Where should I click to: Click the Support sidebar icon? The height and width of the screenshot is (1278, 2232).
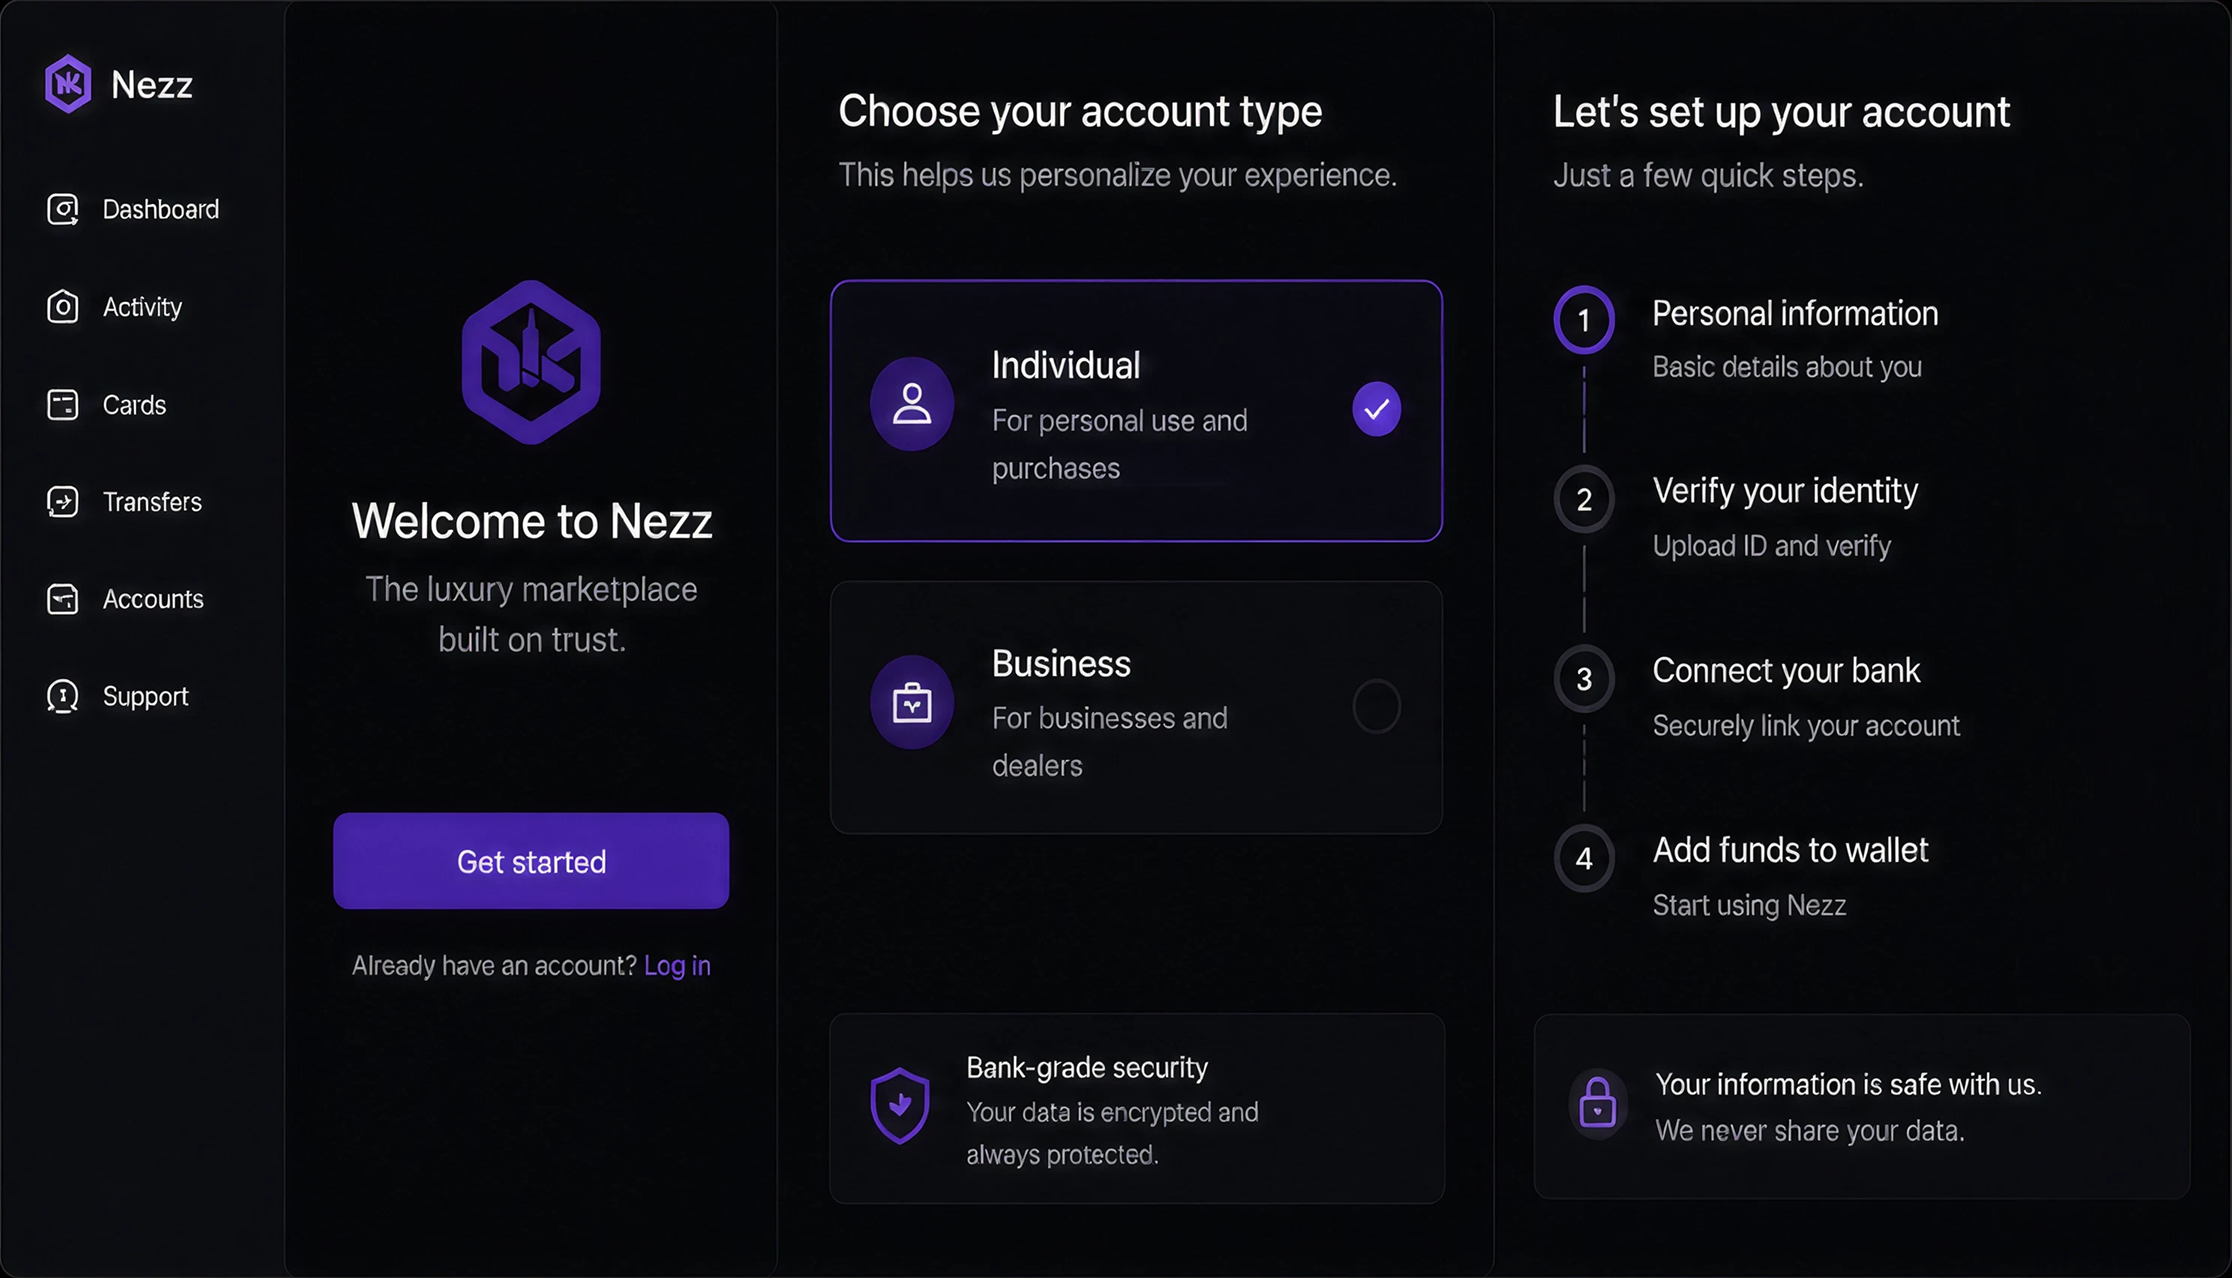tap(63, 696)
